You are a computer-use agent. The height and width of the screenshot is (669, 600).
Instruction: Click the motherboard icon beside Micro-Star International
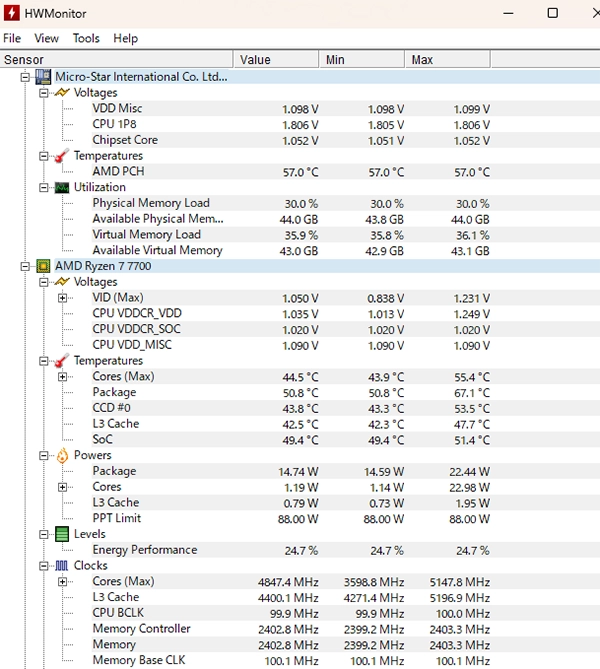coord(43,76)
